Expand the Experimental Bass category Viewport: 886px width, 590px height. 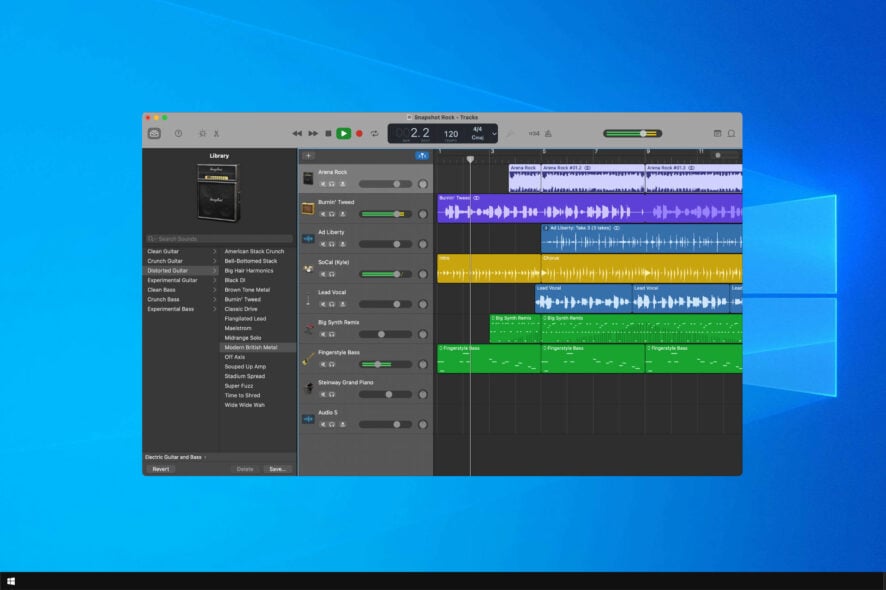214,309
